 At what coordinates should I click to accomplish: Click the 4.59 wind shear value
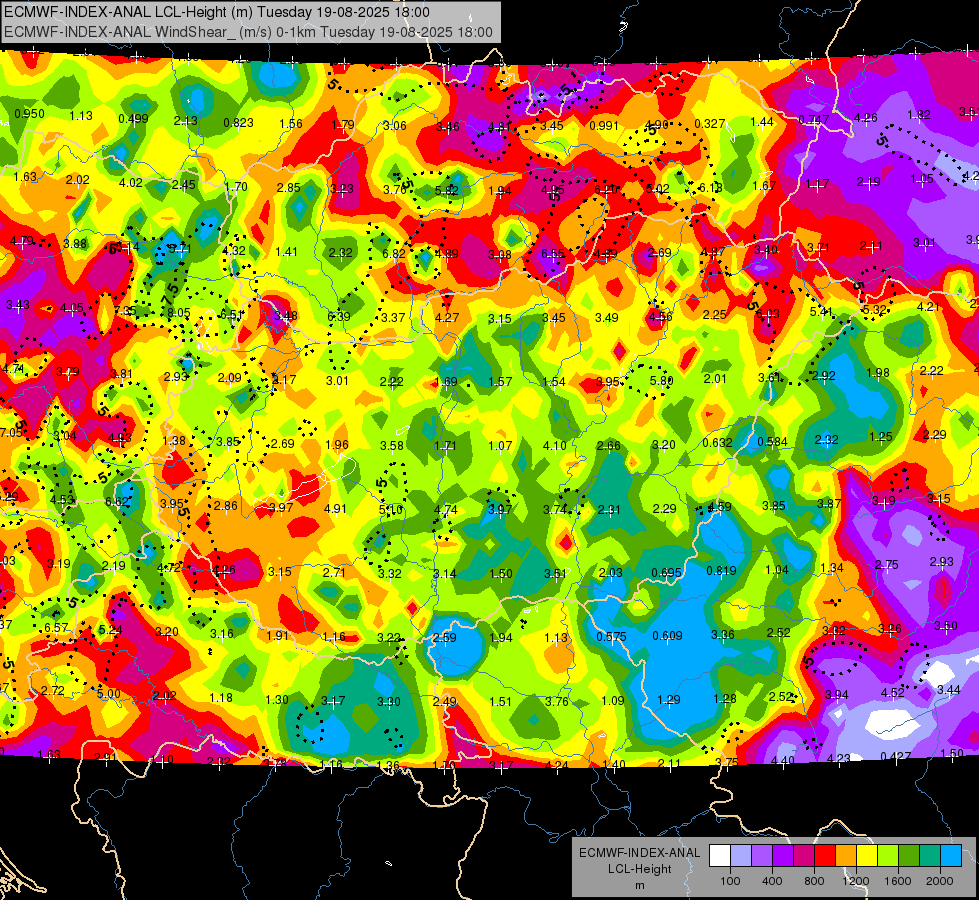point(719,507)
